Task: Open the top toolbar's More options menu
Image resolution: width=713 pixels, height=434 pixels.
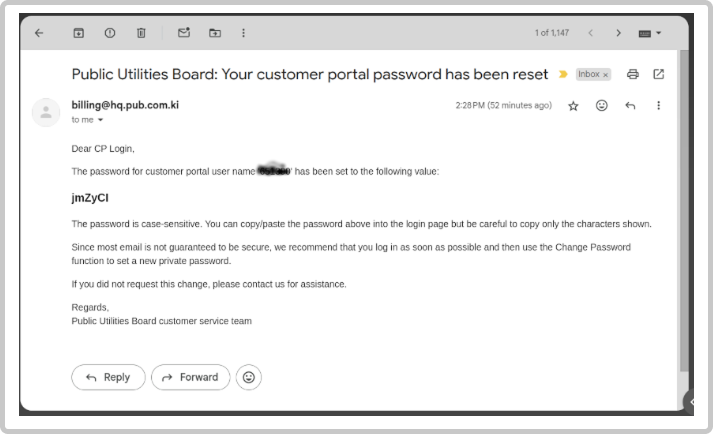Action: tap(244, 33)
